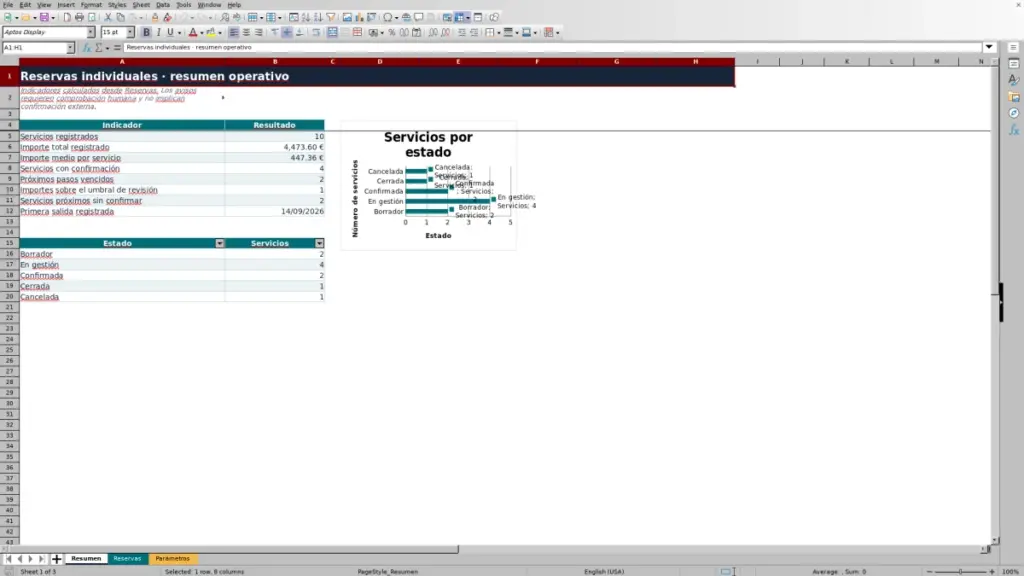Click the formula input field
Image resolution: width=1024 pixels, height=576 pixels.
552,48
